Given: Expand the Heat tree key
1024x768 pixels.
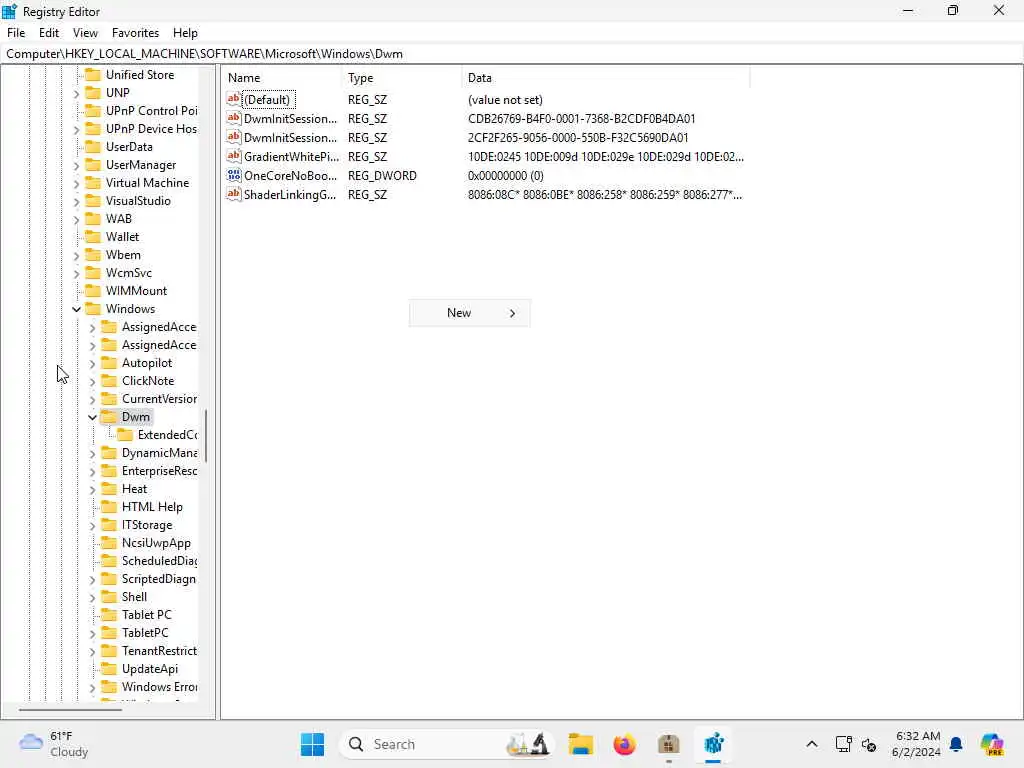Looking at the screenshot, I should tap(92, 489).
